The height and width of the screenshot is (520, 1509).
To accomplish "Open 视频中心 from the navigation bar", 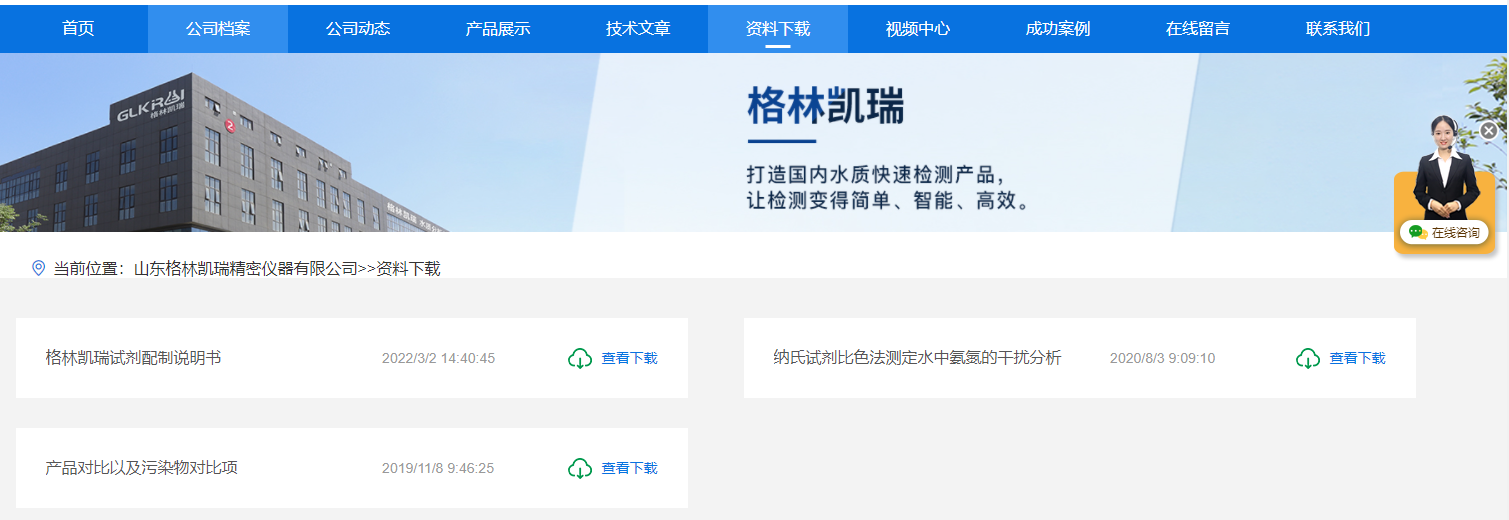I will pyautogui.click(x=918, y=29).
